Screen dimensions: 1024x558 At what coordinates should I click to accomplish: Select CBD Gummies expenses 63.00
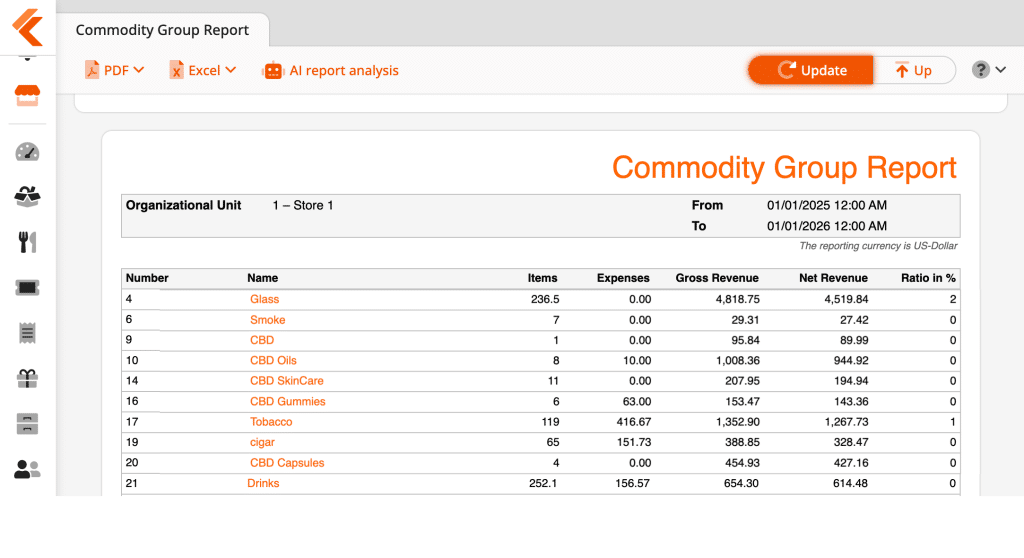tap(635, 402)
